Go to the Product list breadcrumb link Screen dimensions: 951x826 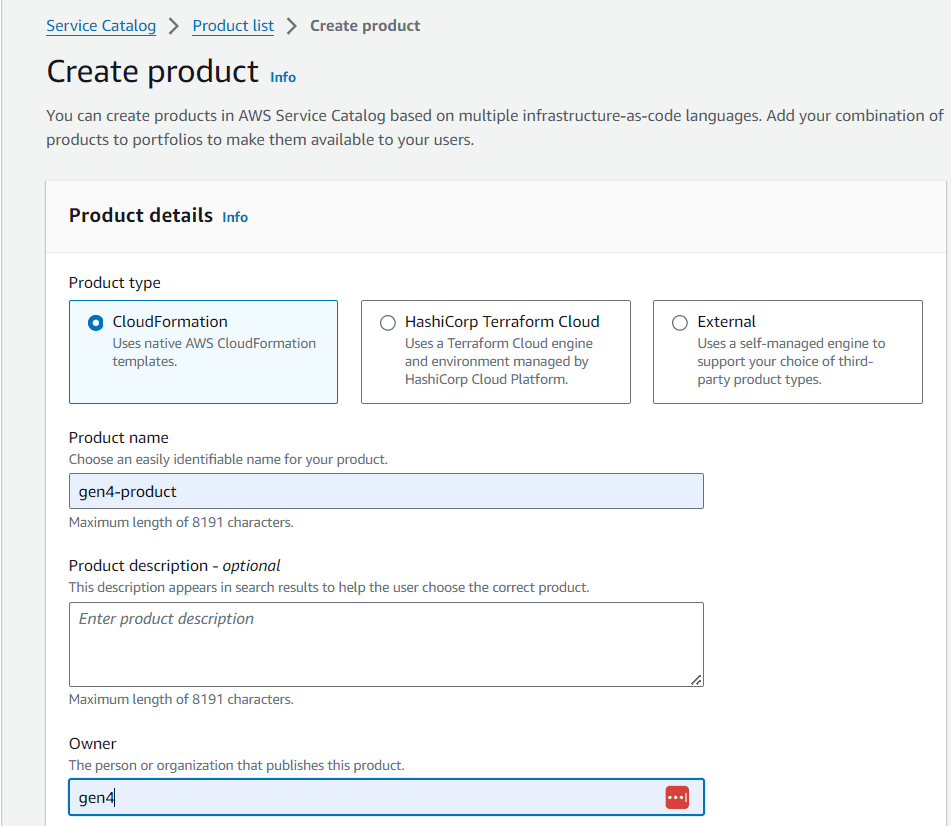233,26
